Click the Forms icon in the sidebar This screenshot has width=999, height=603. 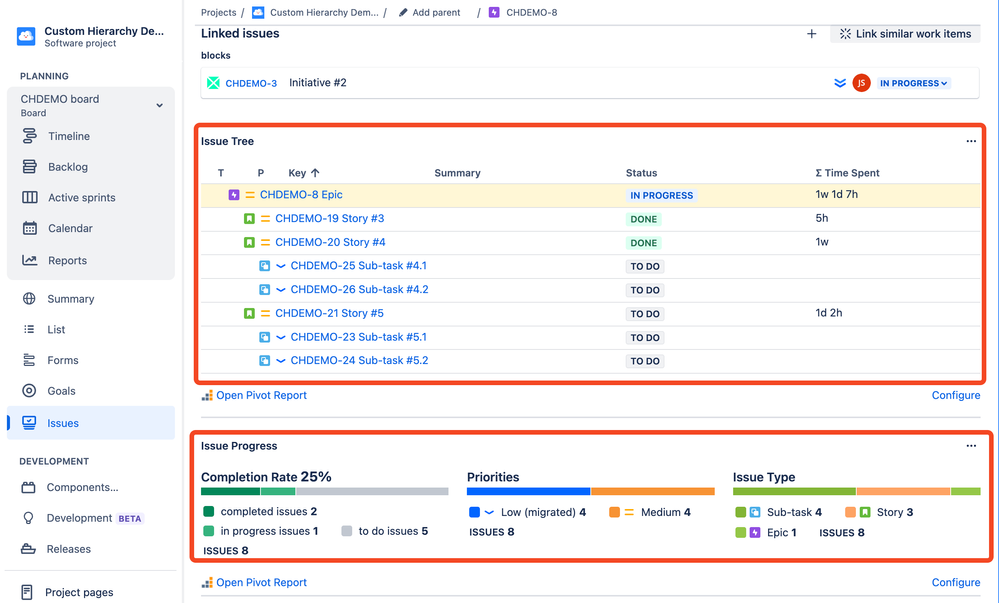pyautogui.click(x=29, y=360)
